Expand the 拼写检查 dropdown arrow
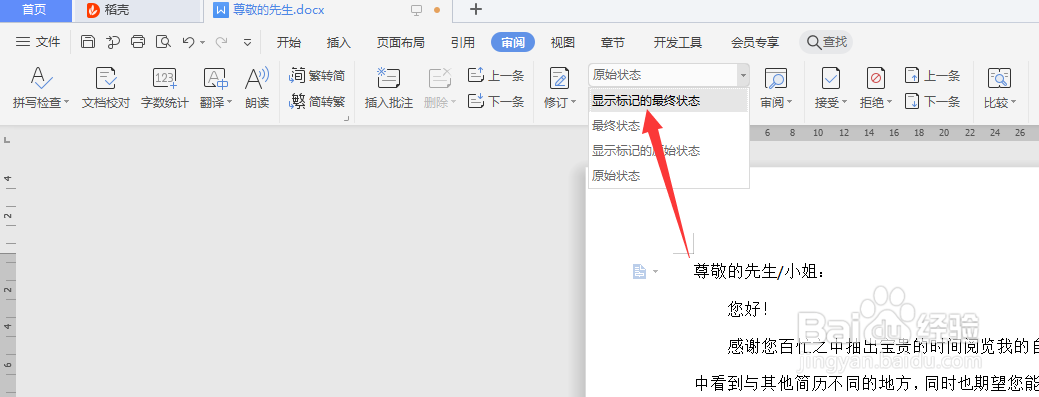This screenshot has width=1039, height=397. pos(66,103)
